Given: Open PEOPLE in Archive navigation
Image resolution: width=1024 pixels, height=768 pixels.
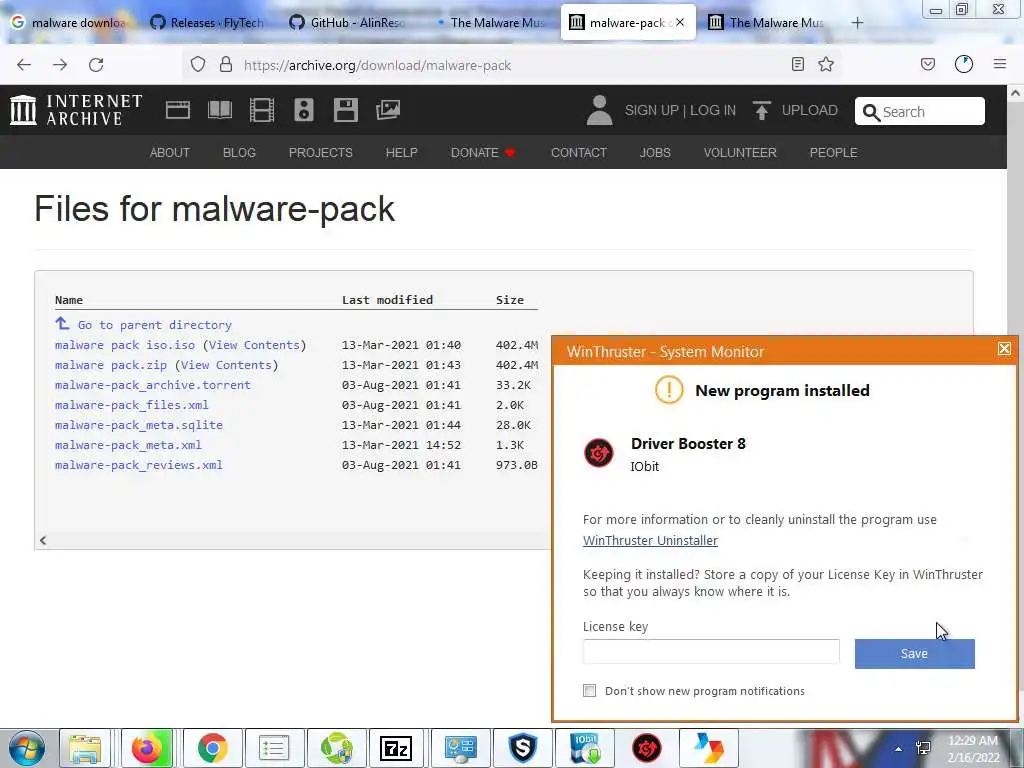Looking at the screenshot, I should coord(833,153).
